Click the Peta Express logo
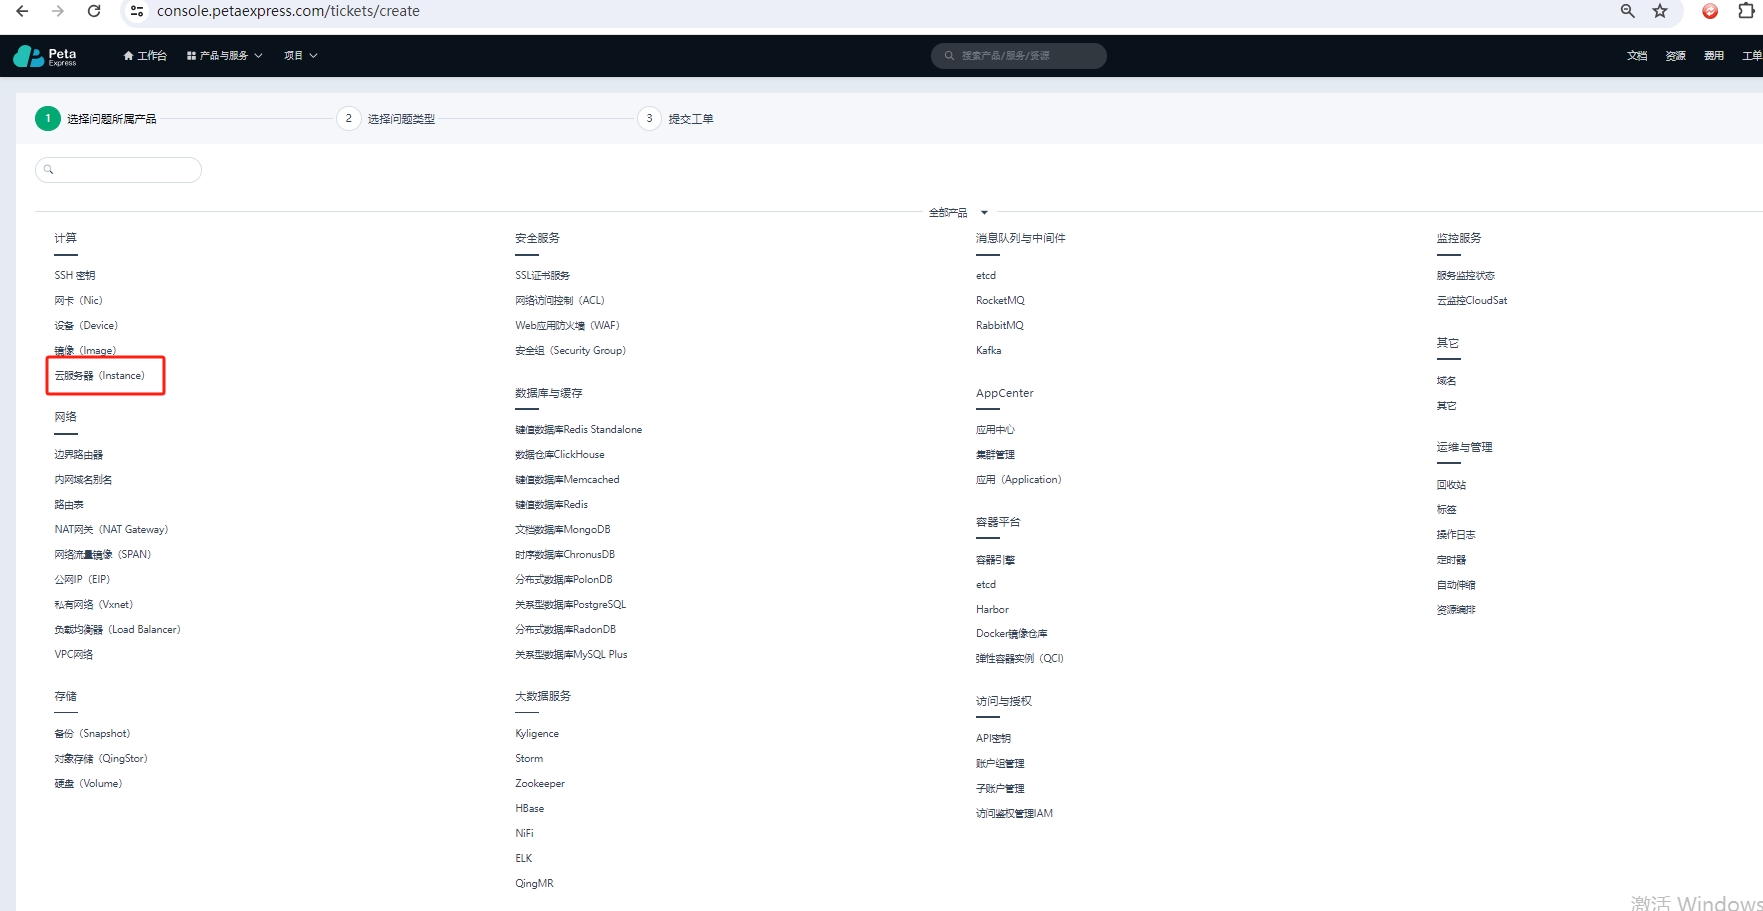 pyautogui.click(x=45, y=56)
